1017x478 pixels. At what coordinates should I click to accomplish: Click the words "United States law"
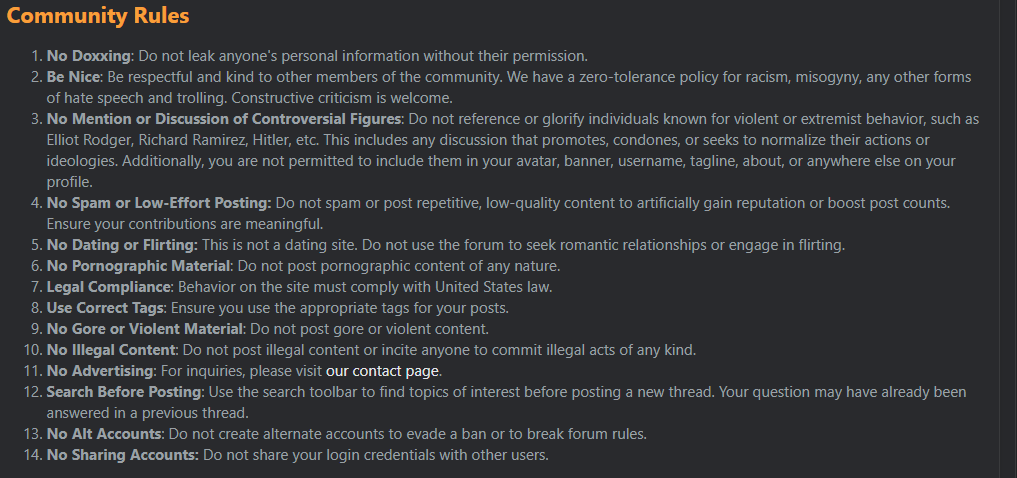tap(492, 287)
